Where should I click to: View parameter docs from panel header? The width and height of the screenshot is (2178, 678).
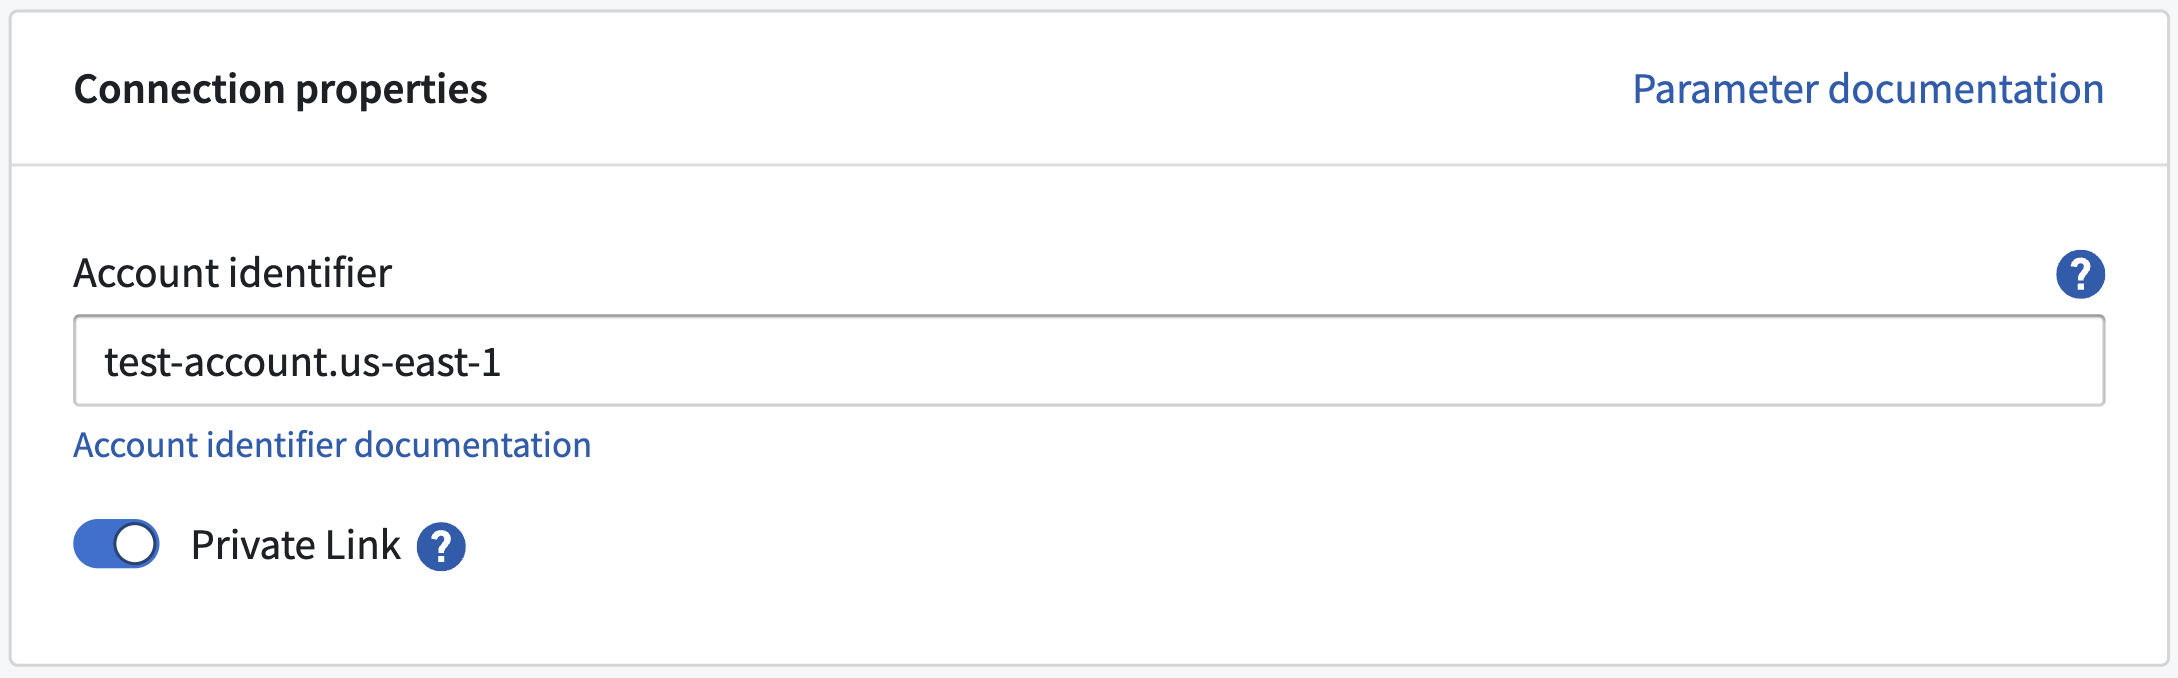(x=1868, y=89)
